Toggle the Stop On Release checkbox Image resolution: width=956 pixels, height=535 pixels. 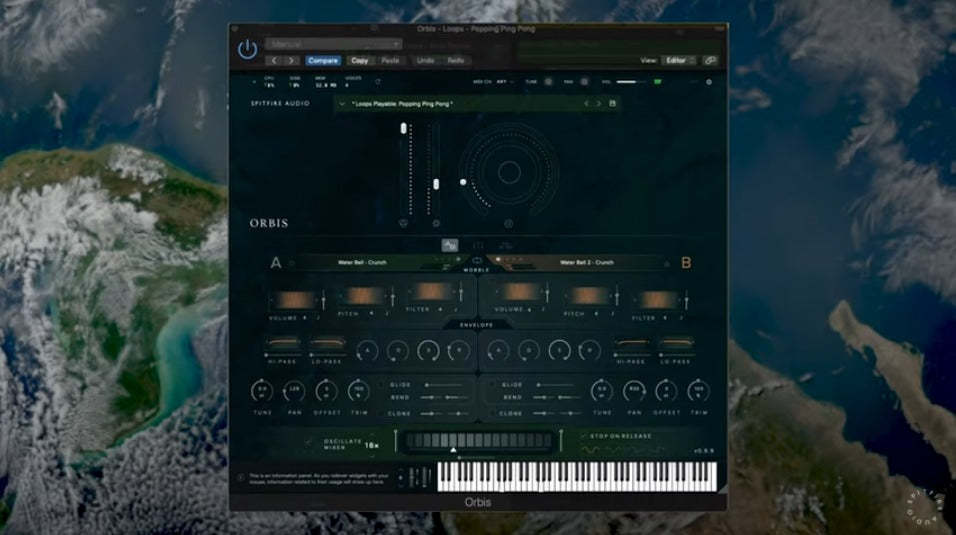point(584,436)
